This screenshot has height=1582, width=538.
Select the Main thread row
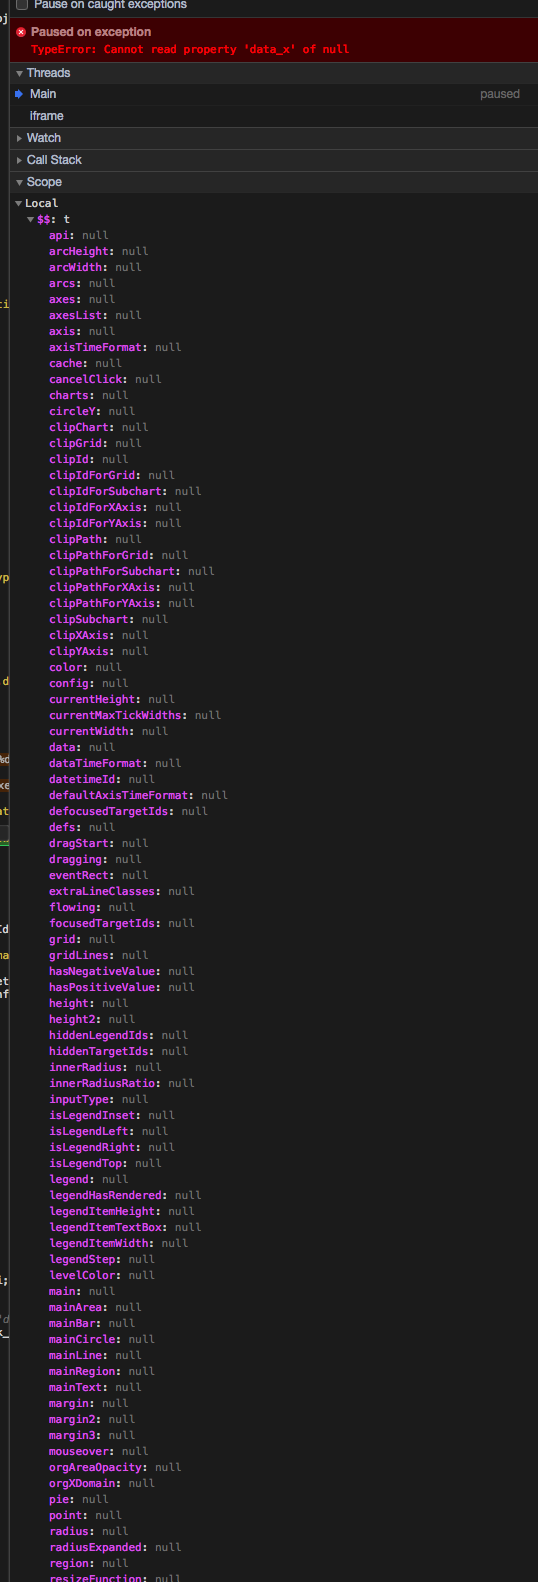(x=274, y=94)
